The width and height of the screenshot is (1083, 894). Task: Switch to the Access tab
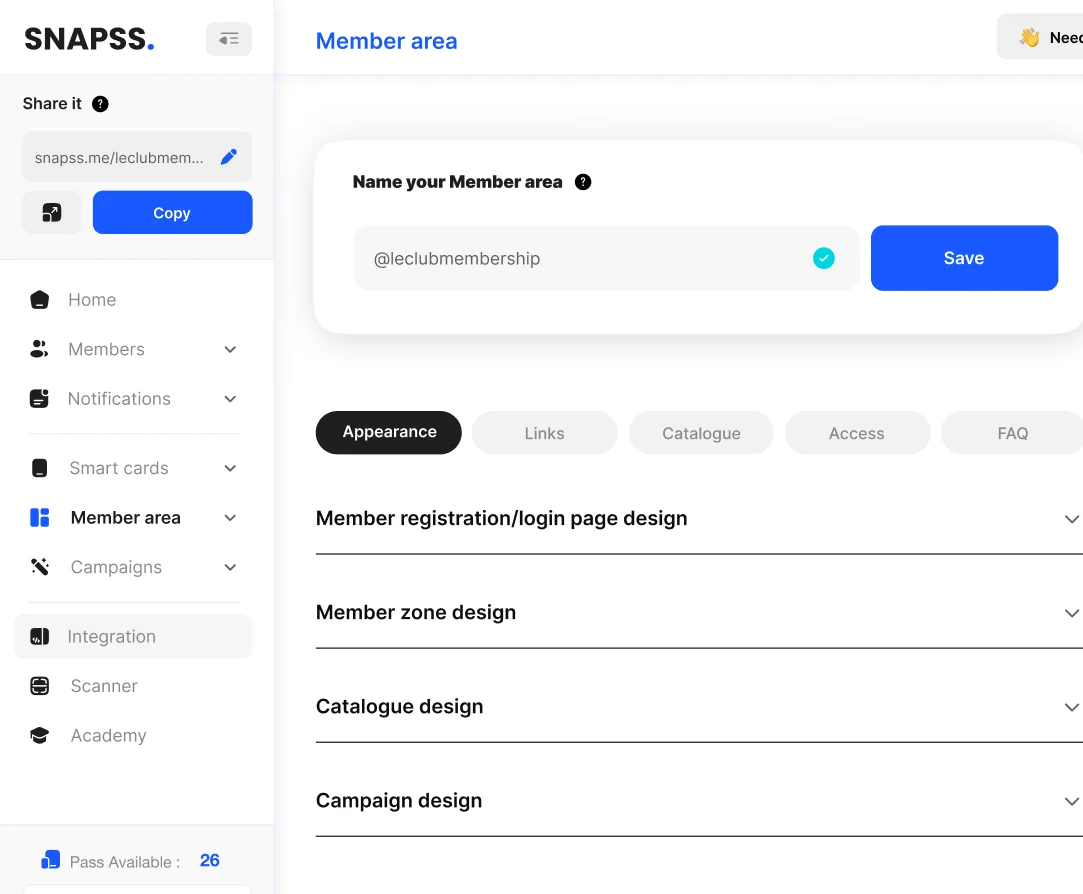click(x=856, y=433)
